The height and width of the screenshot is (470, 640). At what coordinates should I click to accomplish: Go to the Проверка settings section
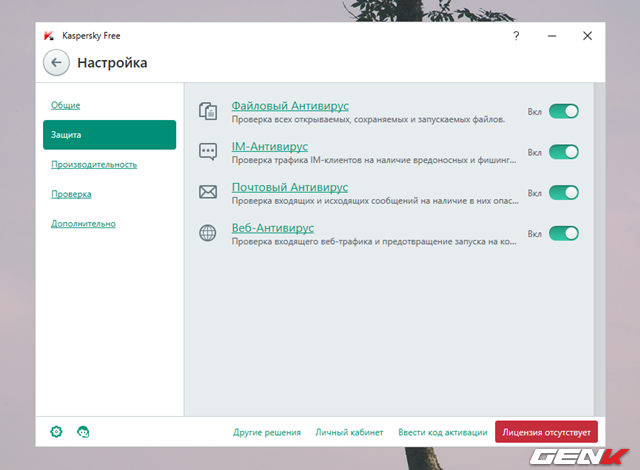tap(71, 194)
